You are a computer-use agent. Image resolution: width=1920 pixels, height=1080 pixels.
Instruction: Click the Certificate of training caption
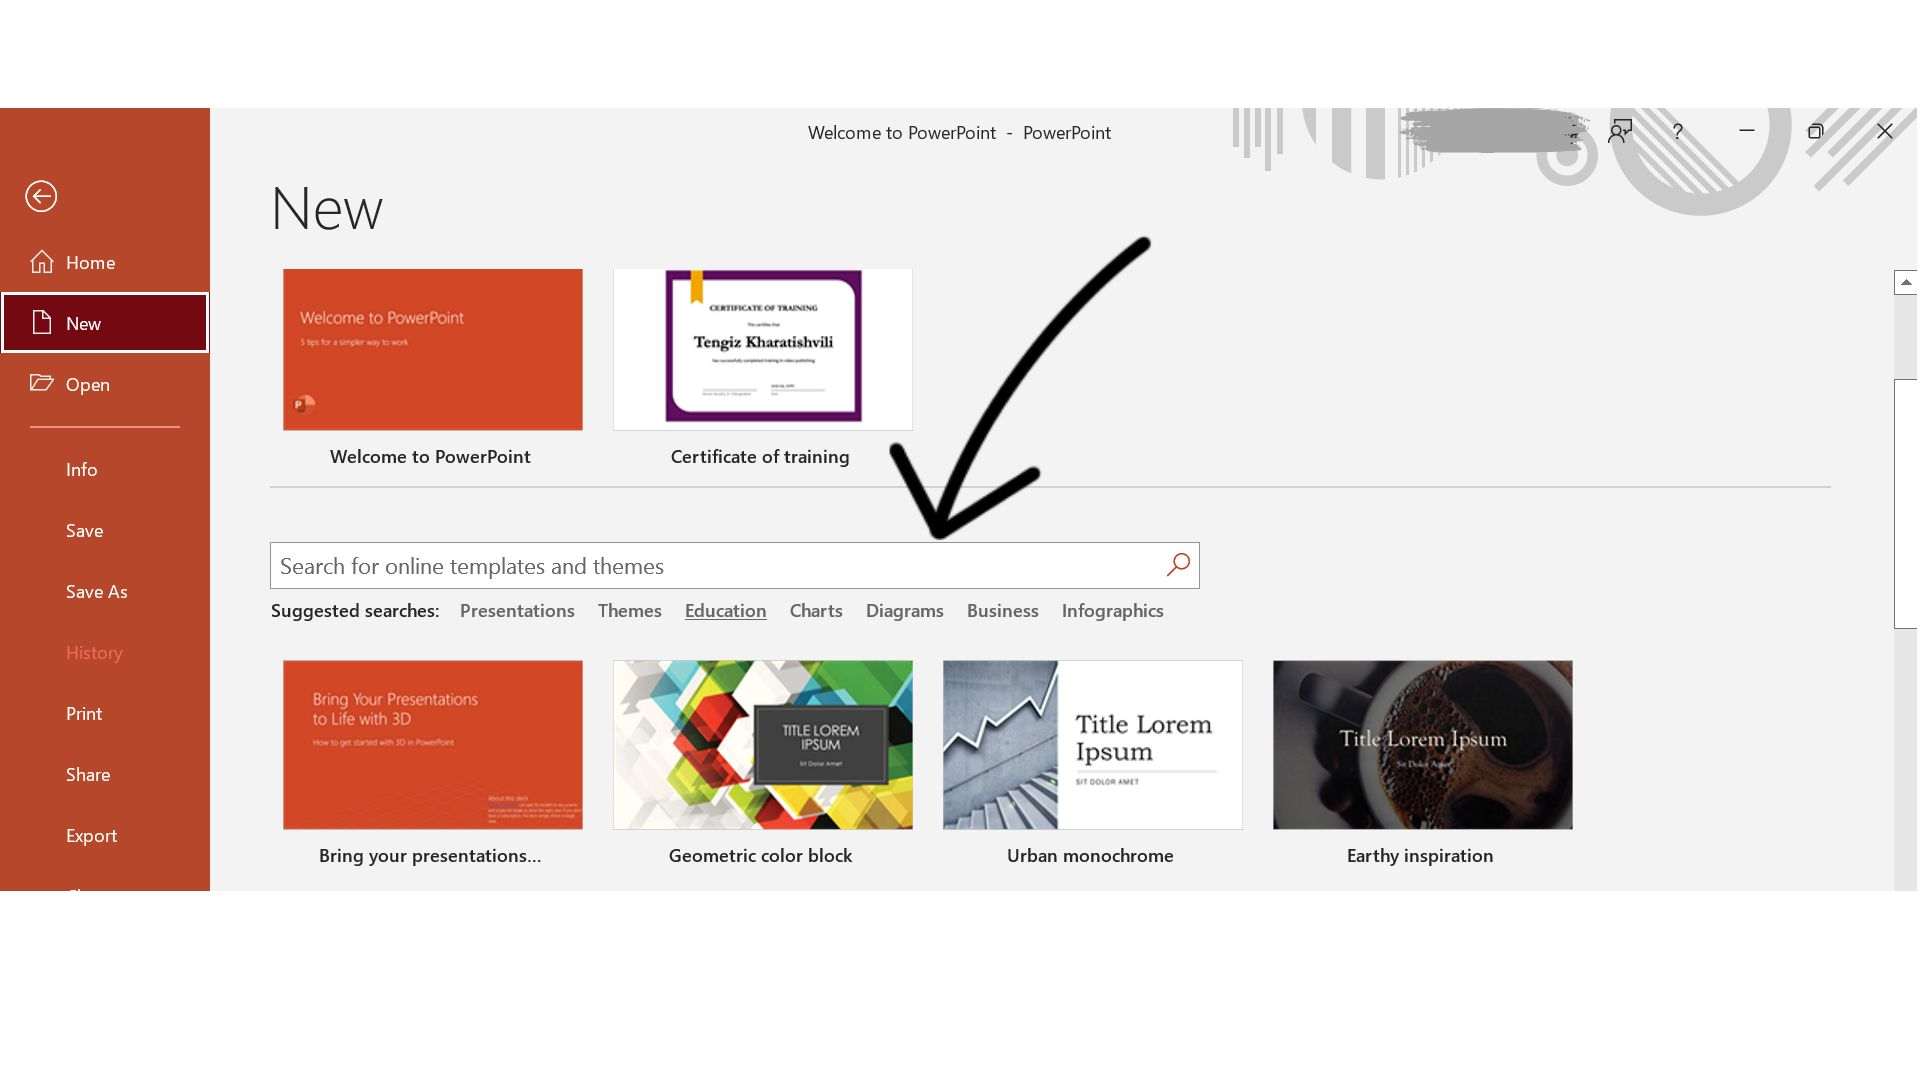(x=760, y=456)
